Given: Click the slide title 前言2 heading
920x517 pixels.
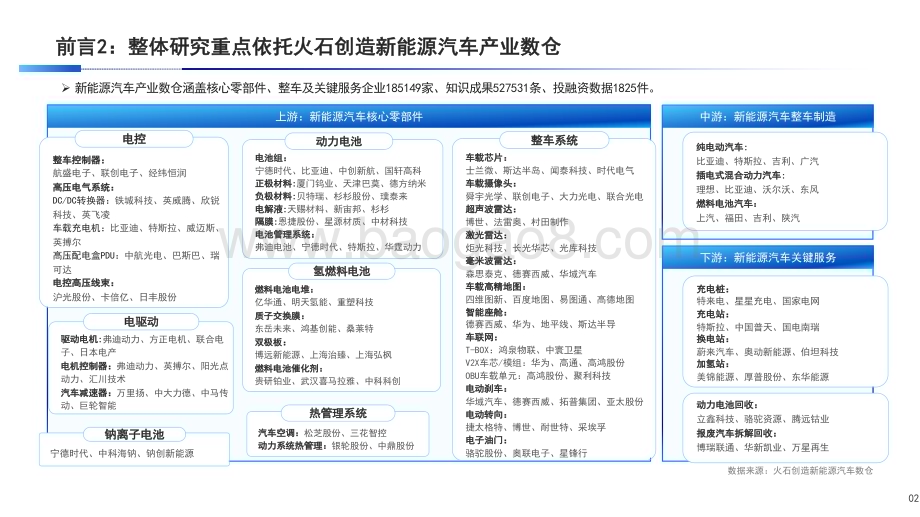Looking at the screenshot, I should click(308, 46).
